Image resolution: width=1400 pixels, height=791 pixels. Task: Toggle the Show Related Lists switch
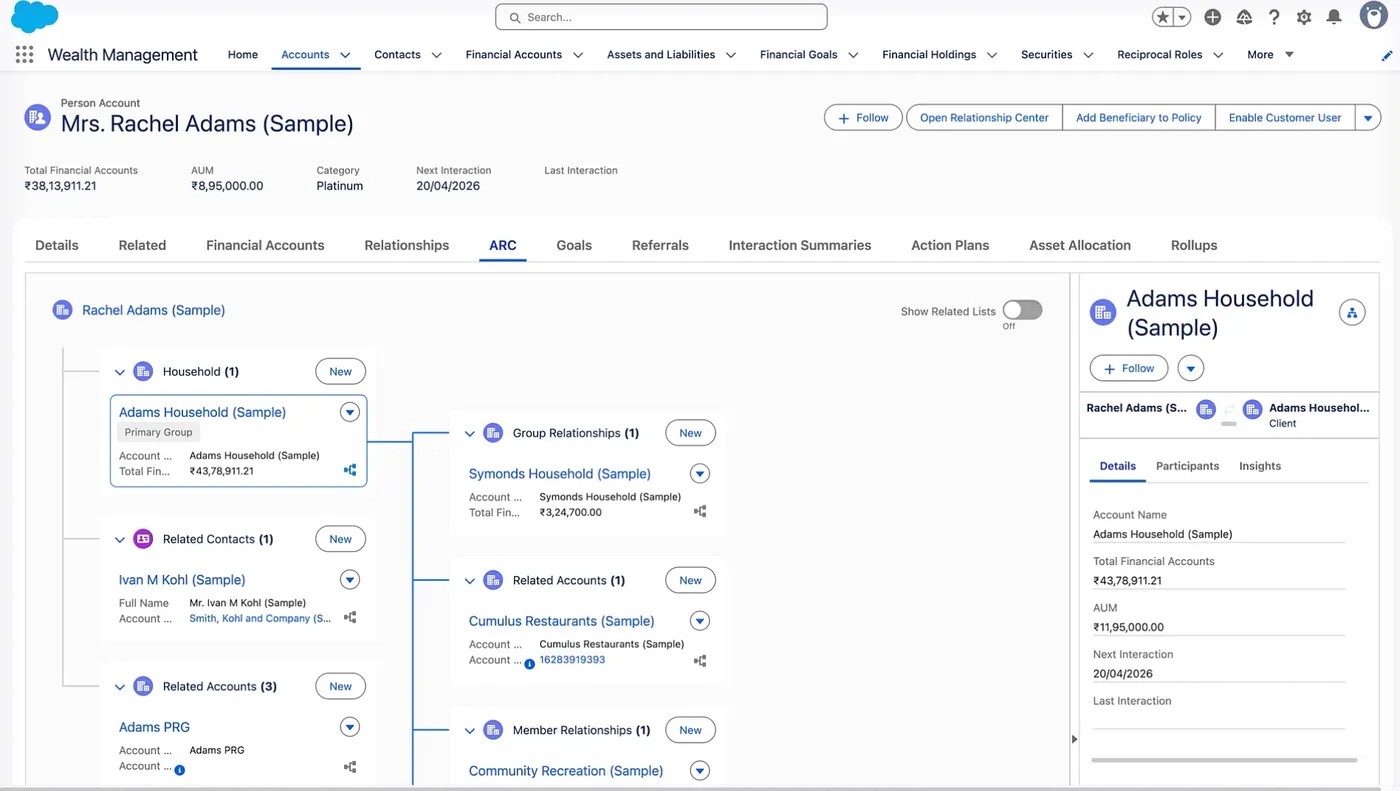1022,310
